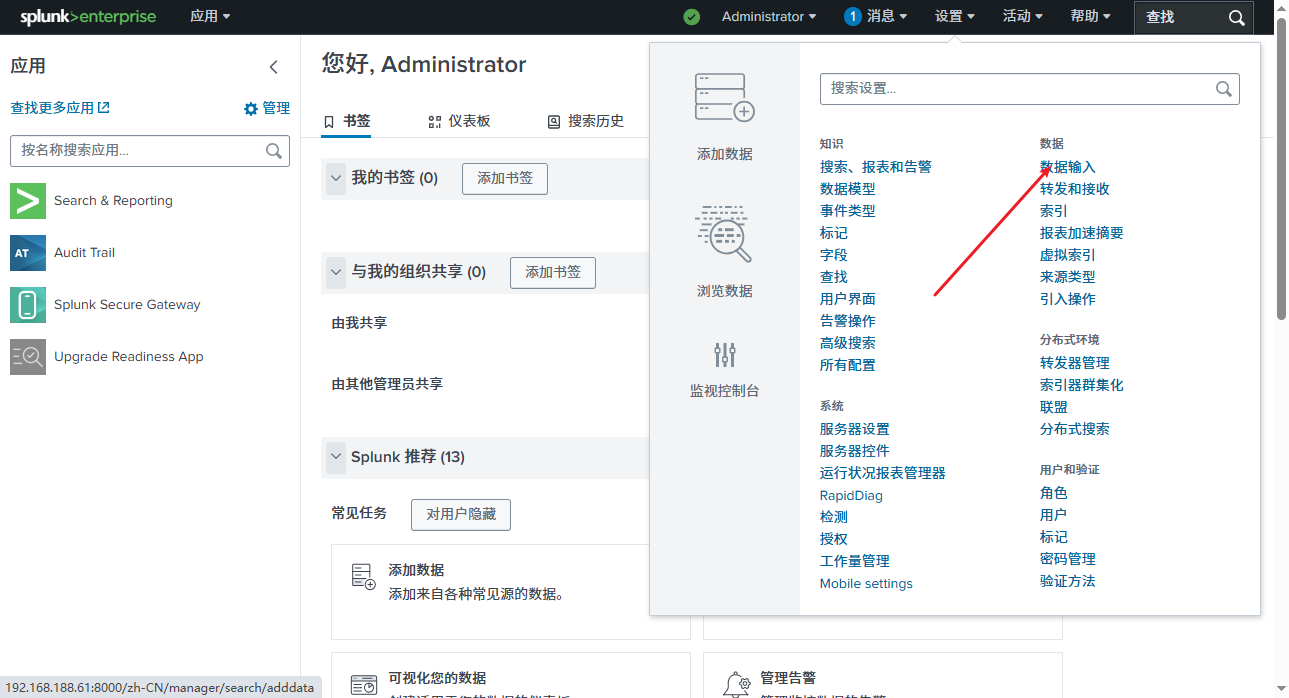1289x698 pixels.
Task: Open the Audit Trail app icon
Action: pyautogui.click(x=27, y=252)
